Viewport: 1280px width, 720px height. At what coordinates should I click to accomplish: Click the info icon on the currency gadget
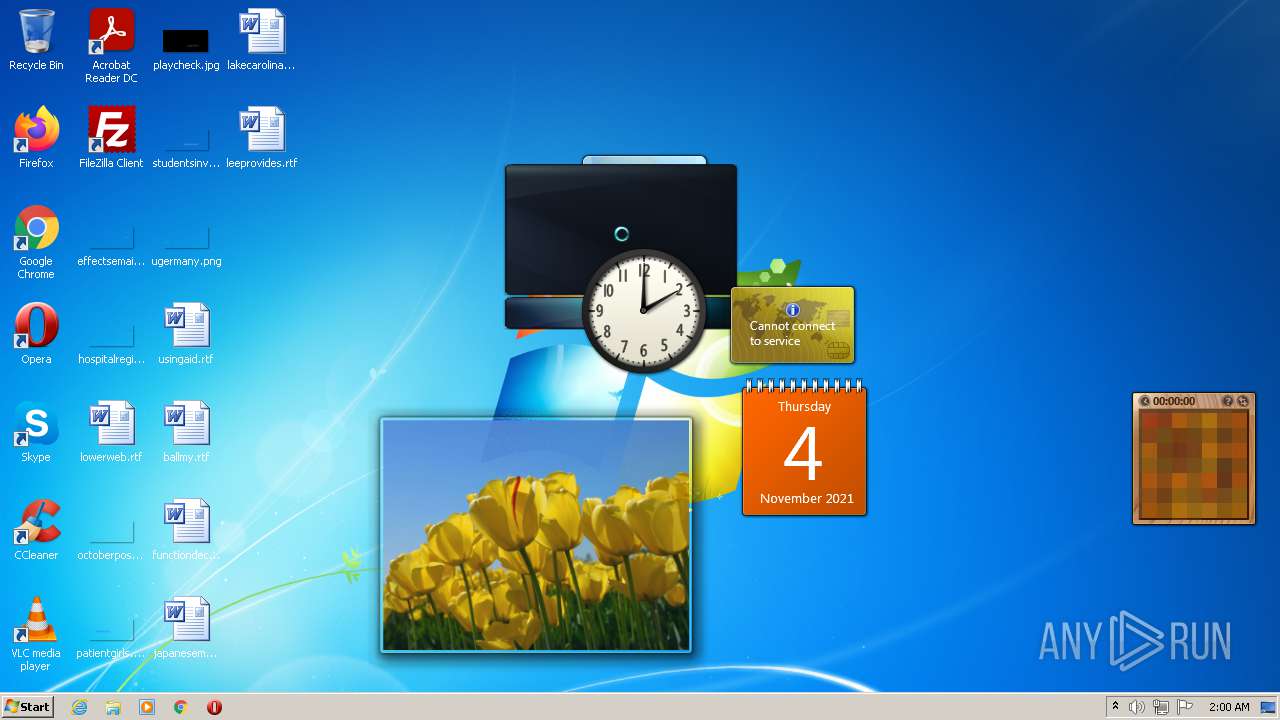[x=793, y=310]
